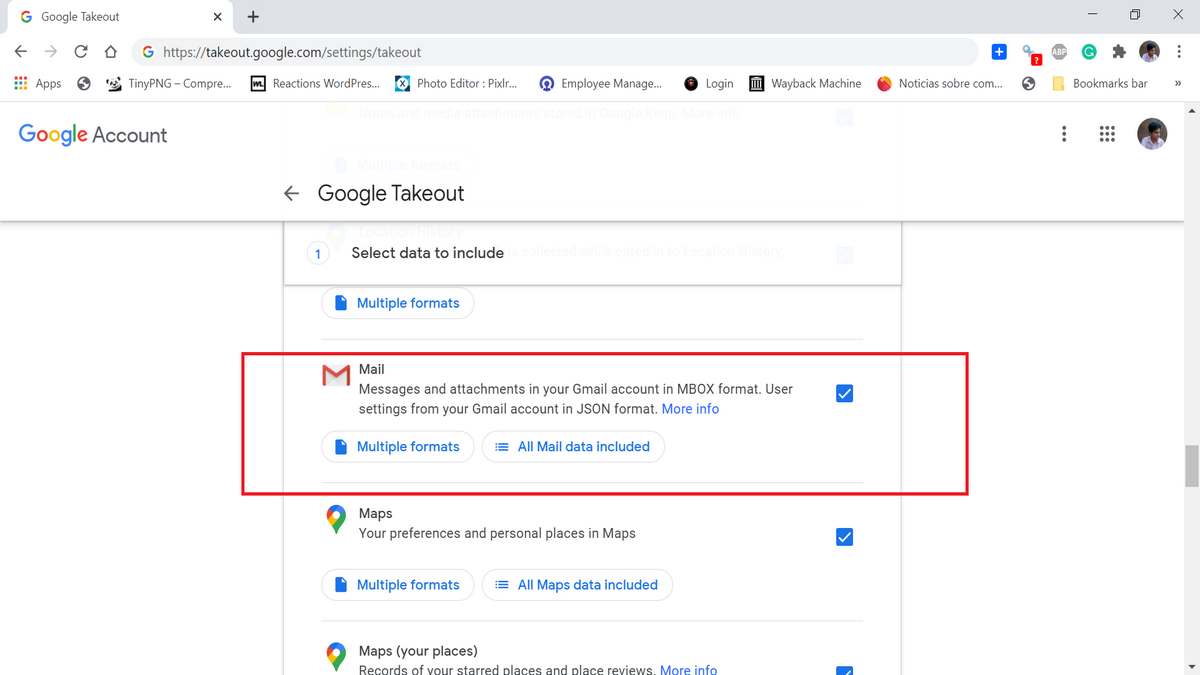Go back from Google Takeout with arrow
The height and width of the screenshot is (675, 1200).
coord(291,193)
